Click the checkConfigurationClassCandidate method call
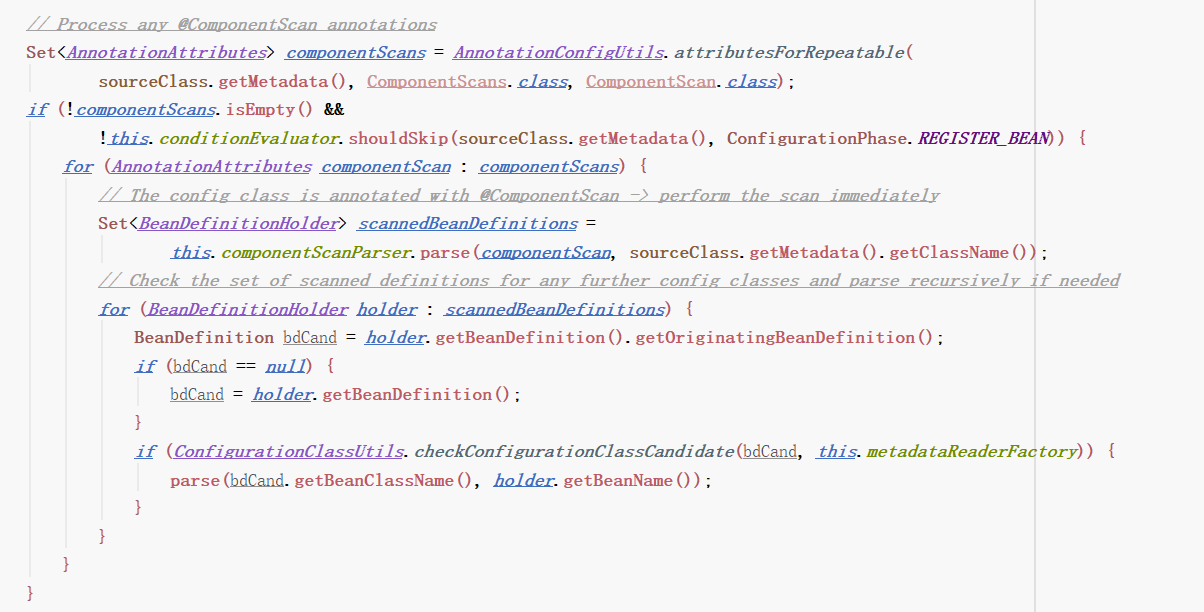 575,452
